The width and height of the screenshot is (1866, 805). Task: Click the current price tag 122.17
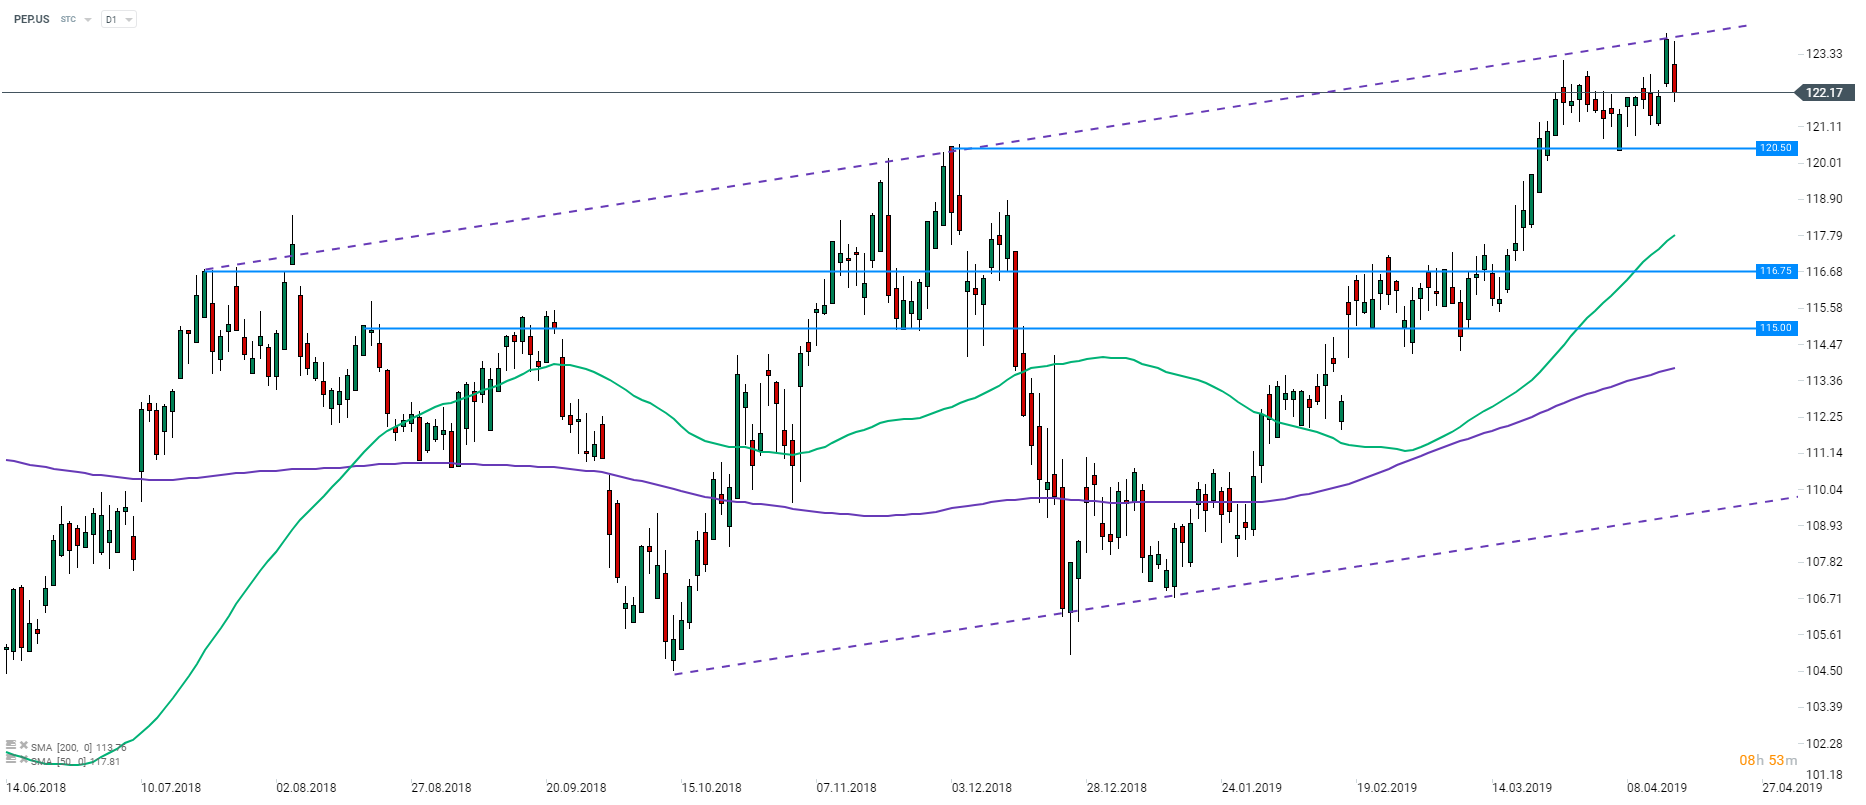pyautogui.click(x=1824, y=92)
